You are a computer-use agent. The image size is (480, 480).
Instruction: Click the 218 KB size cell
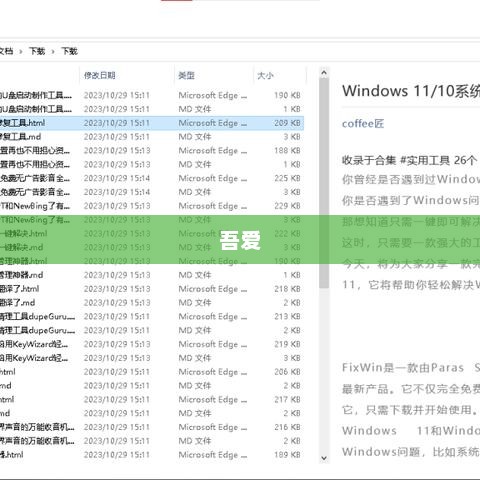[x=287, y=289]
